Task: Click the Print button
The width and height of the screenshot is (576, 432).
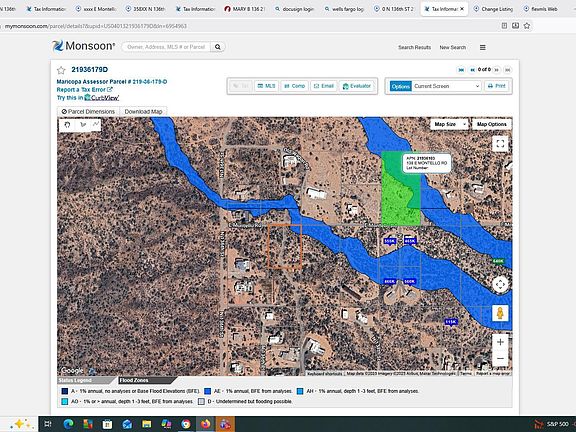Action: coord(496,86)
